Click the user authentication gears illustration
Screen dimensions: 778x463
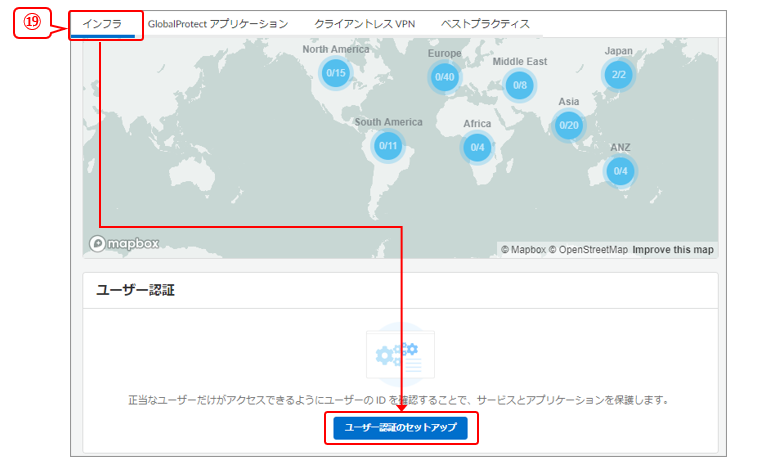pos(400,355)
